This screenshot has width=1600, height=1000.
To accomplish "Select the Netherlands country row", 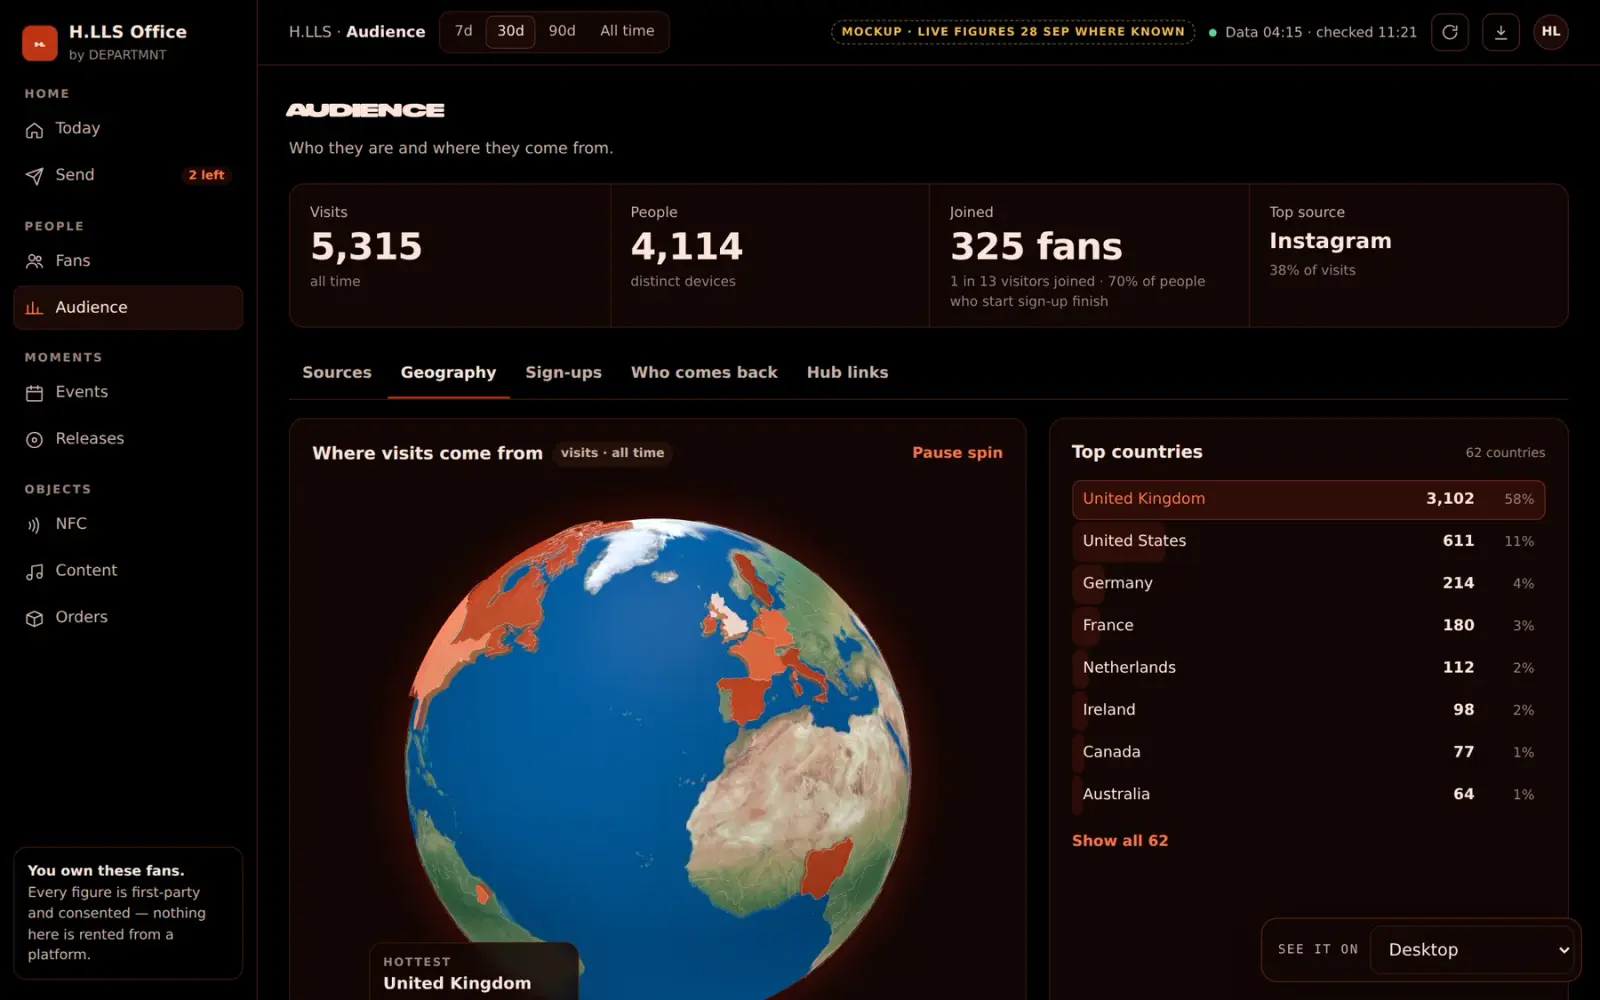I will pos(1308,667).
